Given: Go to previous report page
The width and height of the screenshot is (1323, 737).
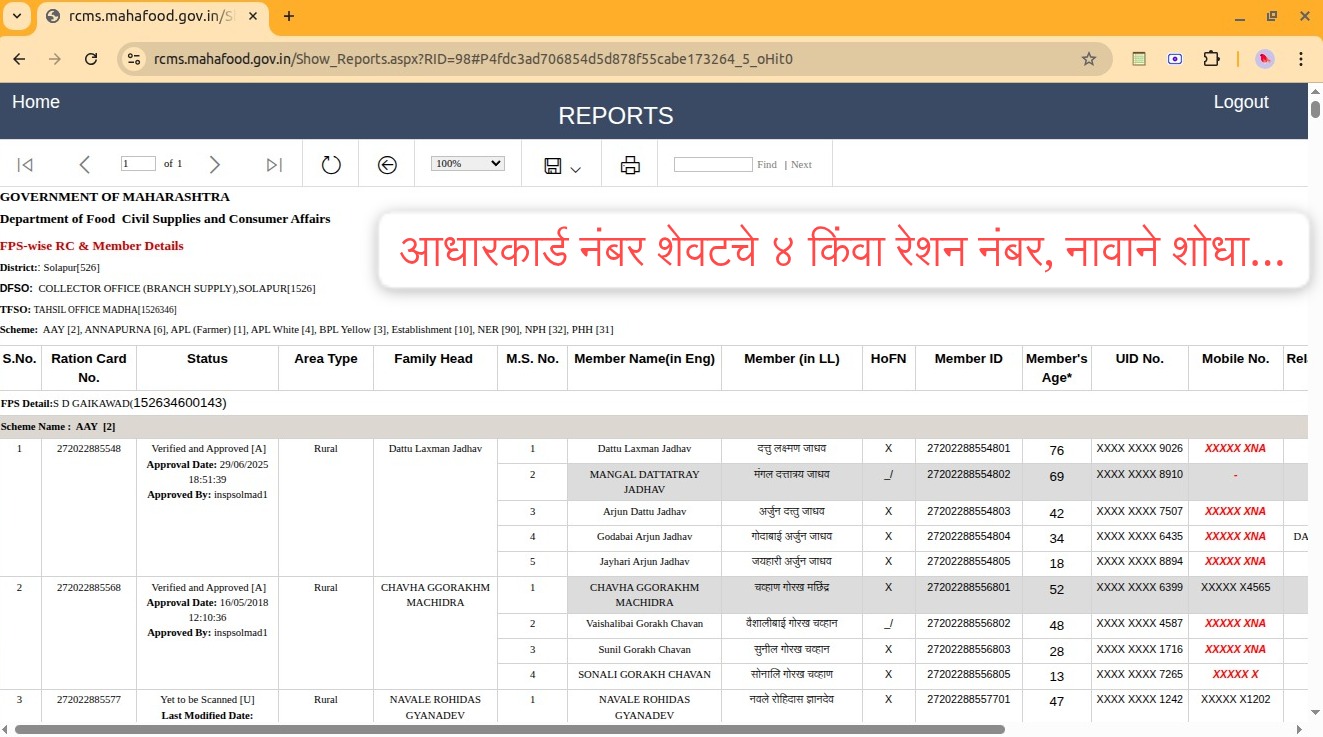Looking at the screenshot, I should point(85,165).
